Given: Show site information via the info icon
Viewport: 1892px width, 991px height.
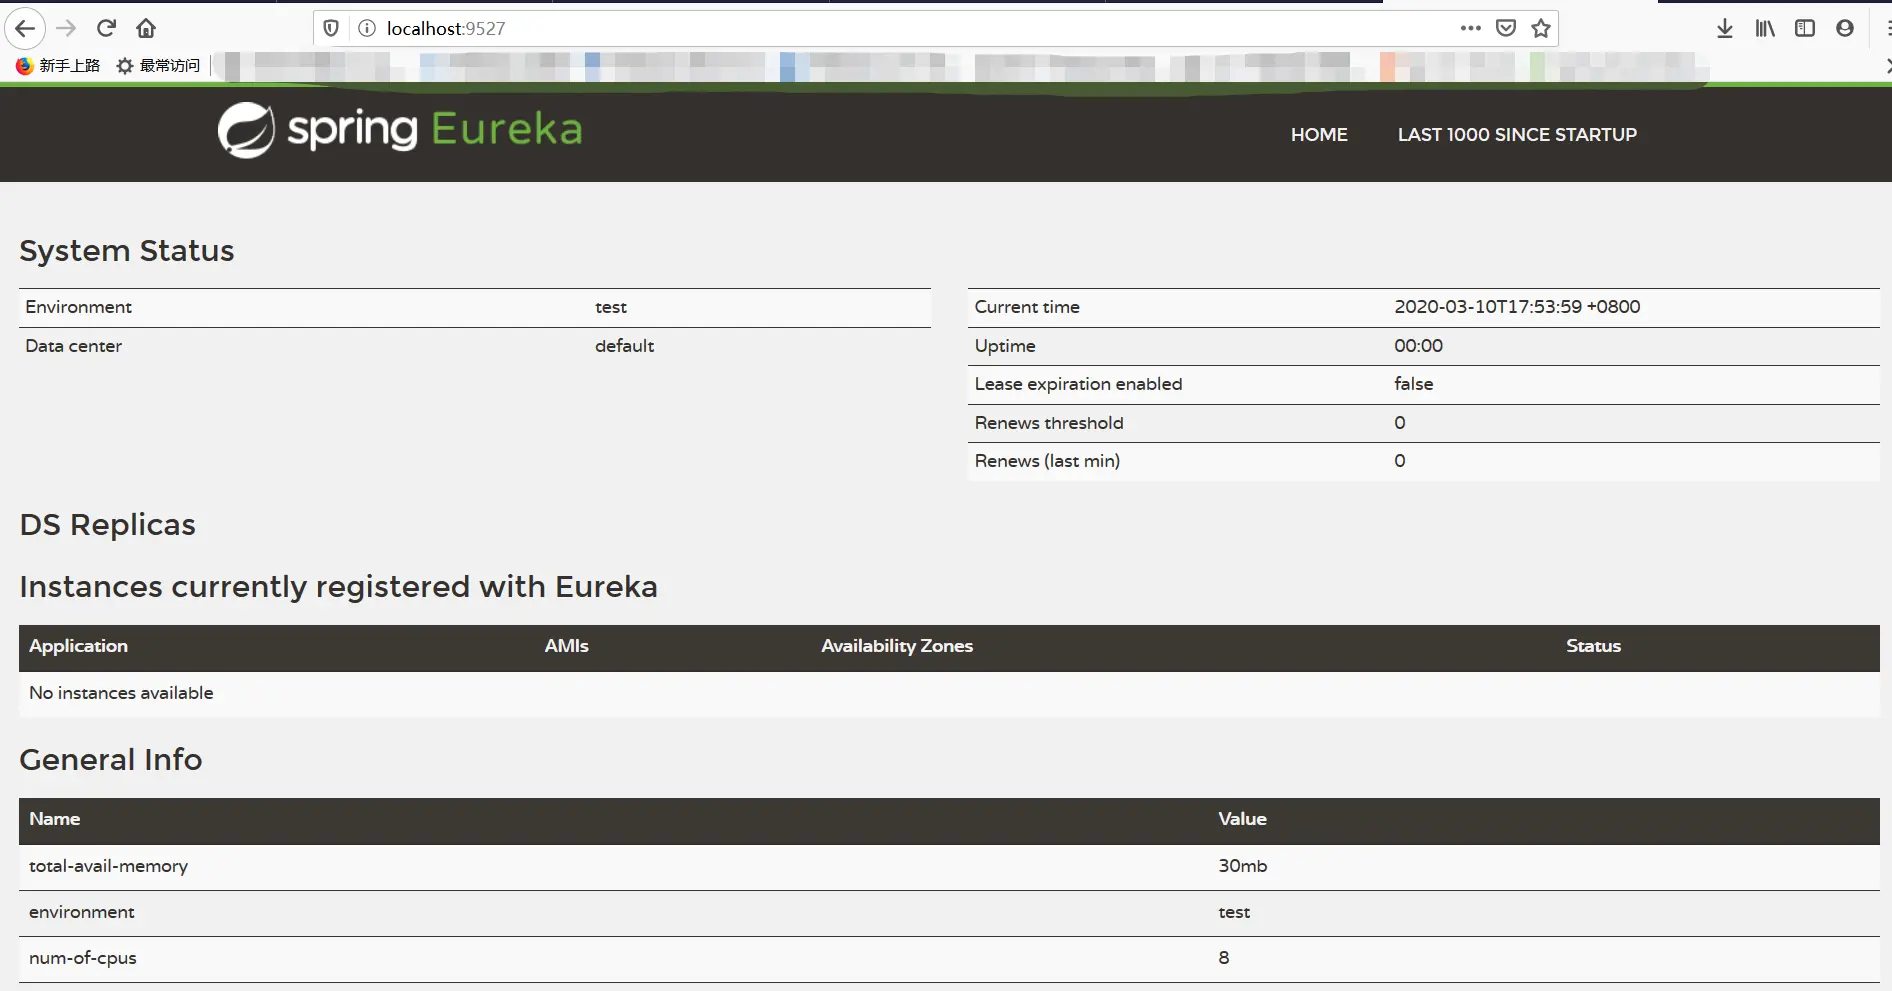Looking at the screenshot, I should click(x=367, y=28).
